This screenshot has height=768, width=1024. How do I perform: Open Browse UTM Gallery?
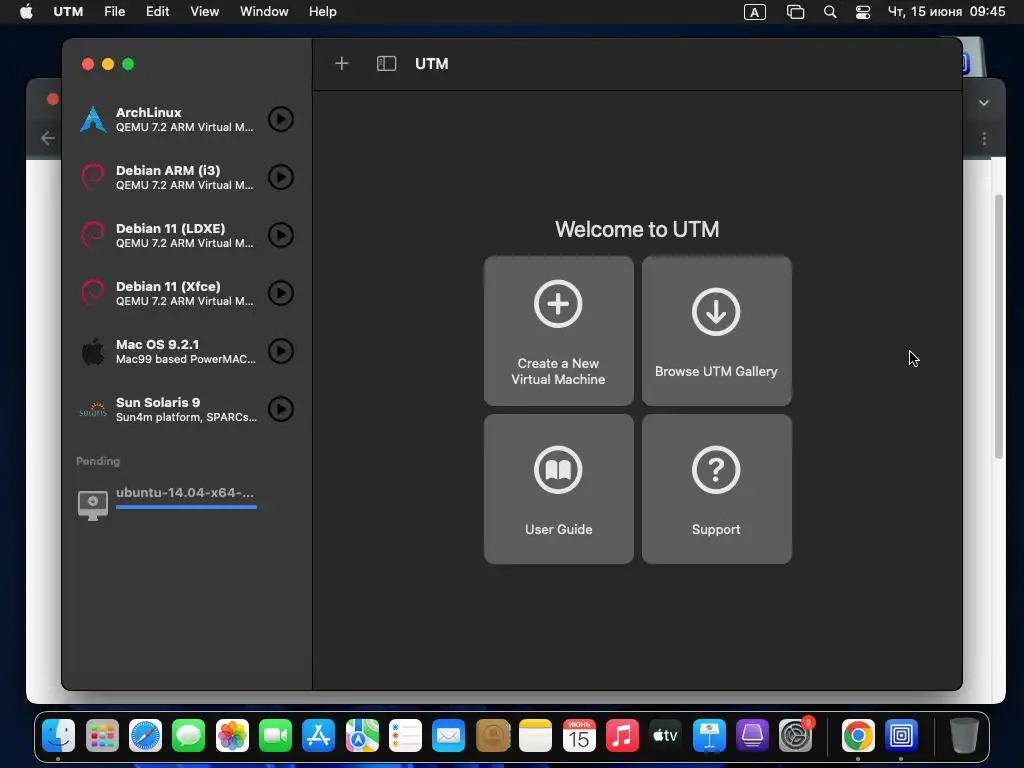pyautogui.click(x=716, y=330)
